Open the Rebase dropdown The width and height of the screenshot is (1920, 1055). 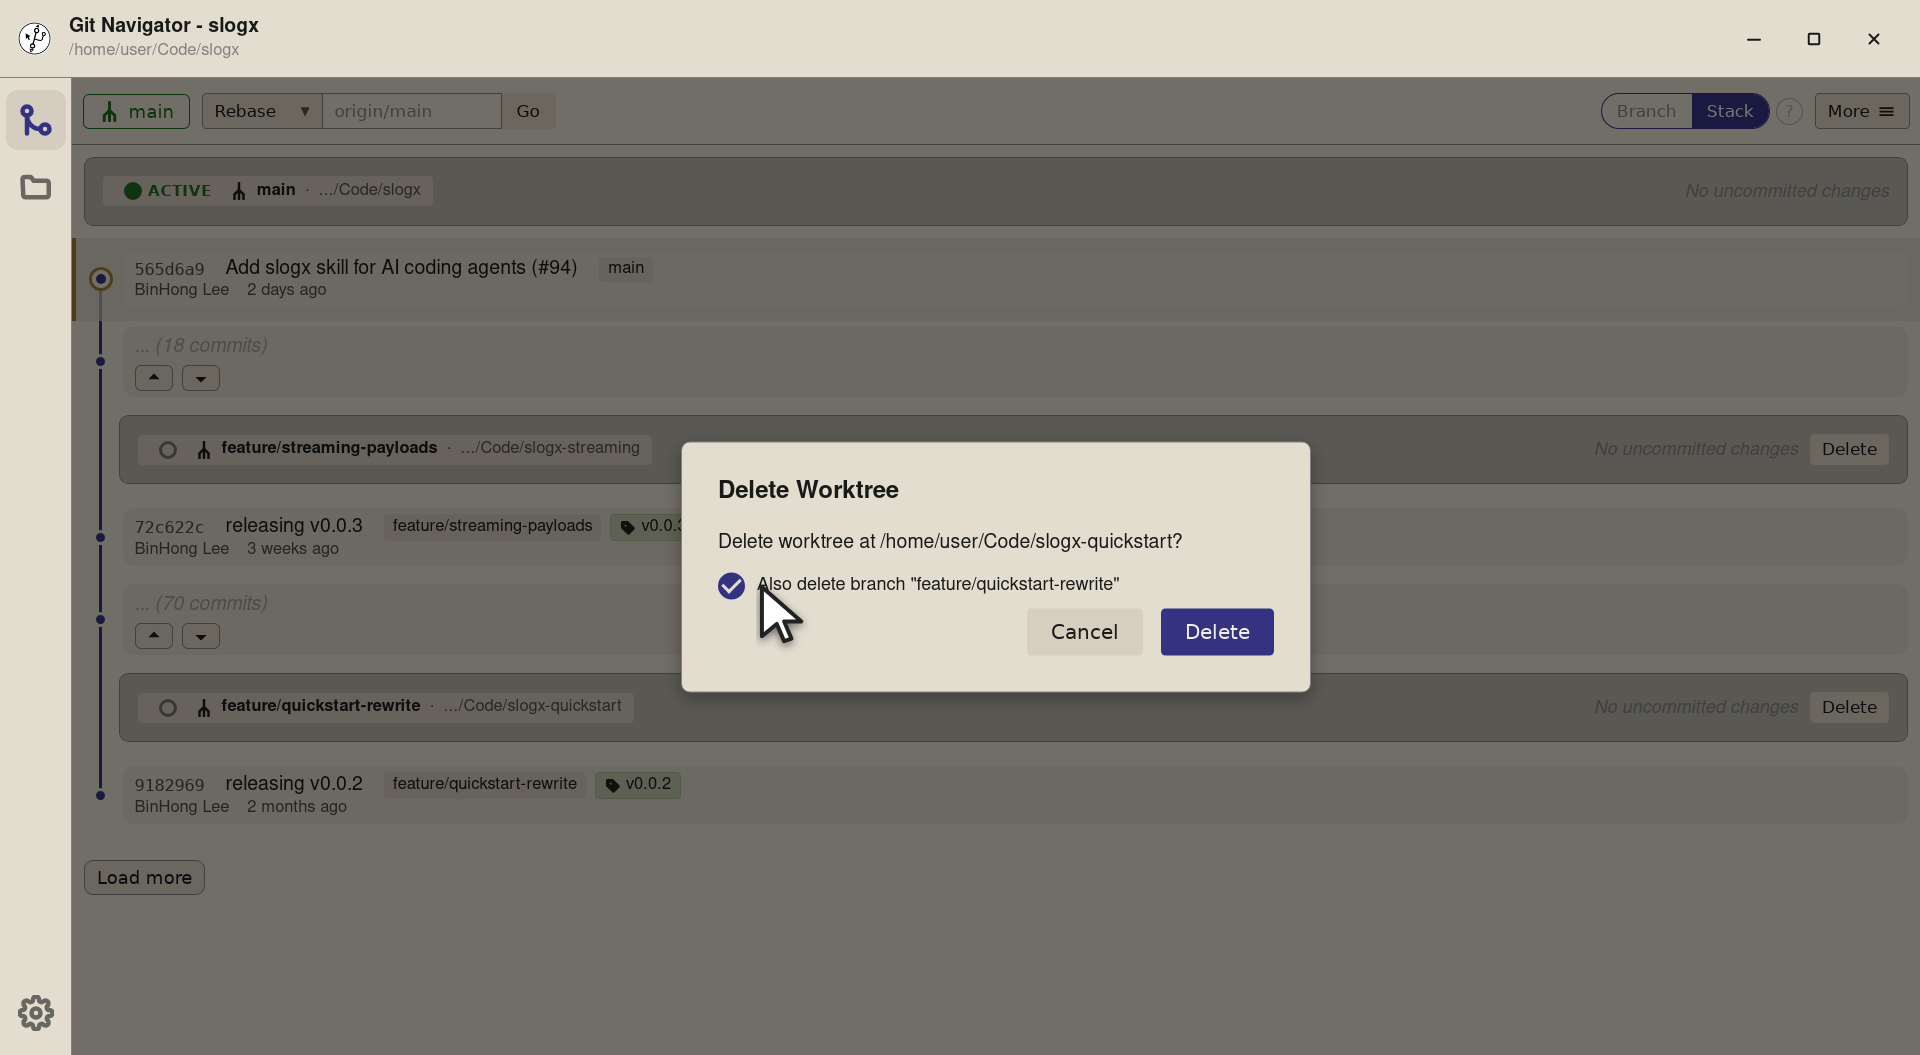pyautogui.click(x=262, y=111)
